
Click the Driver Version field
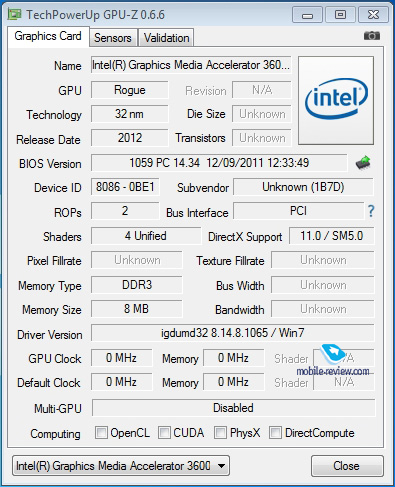click(x=233, y=333)
